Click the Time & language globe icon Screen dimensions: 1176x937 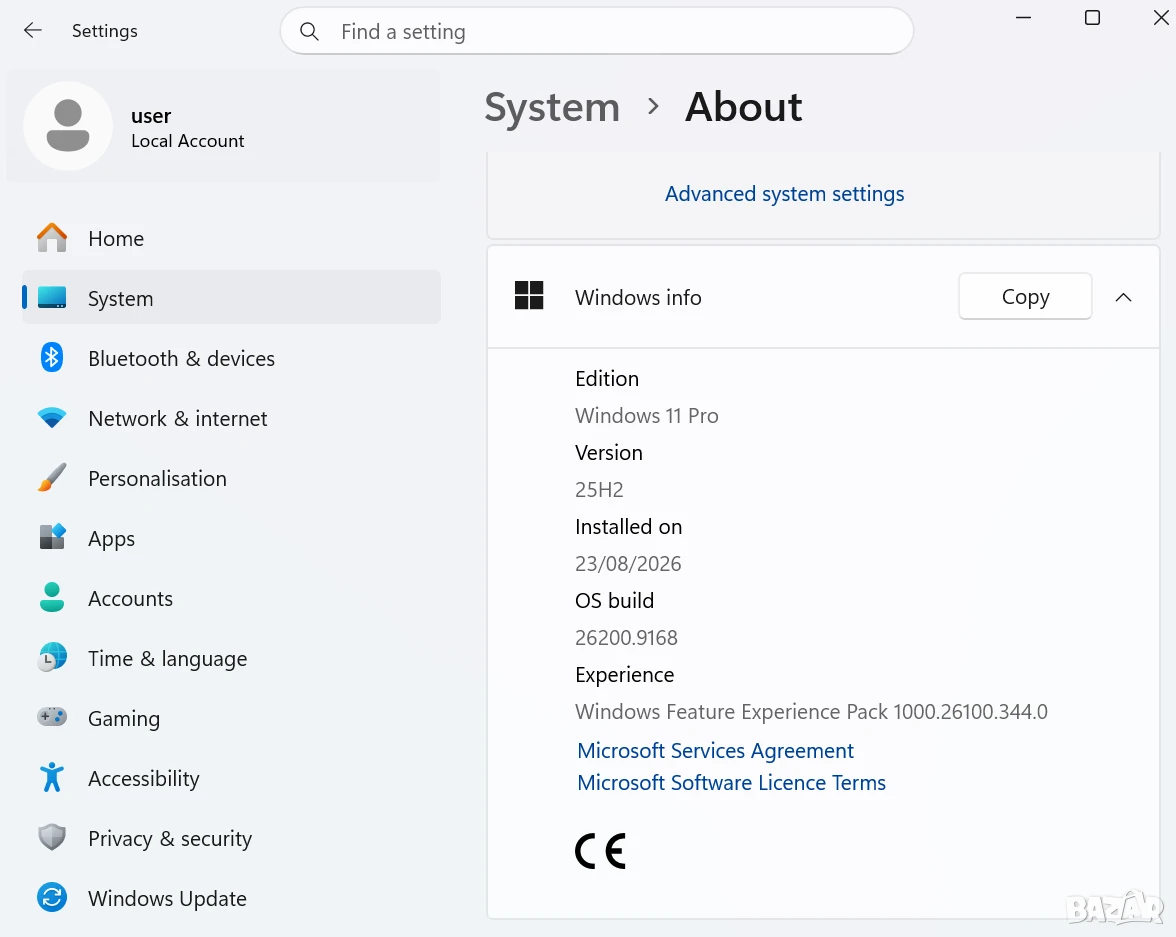tap(52, 657)
